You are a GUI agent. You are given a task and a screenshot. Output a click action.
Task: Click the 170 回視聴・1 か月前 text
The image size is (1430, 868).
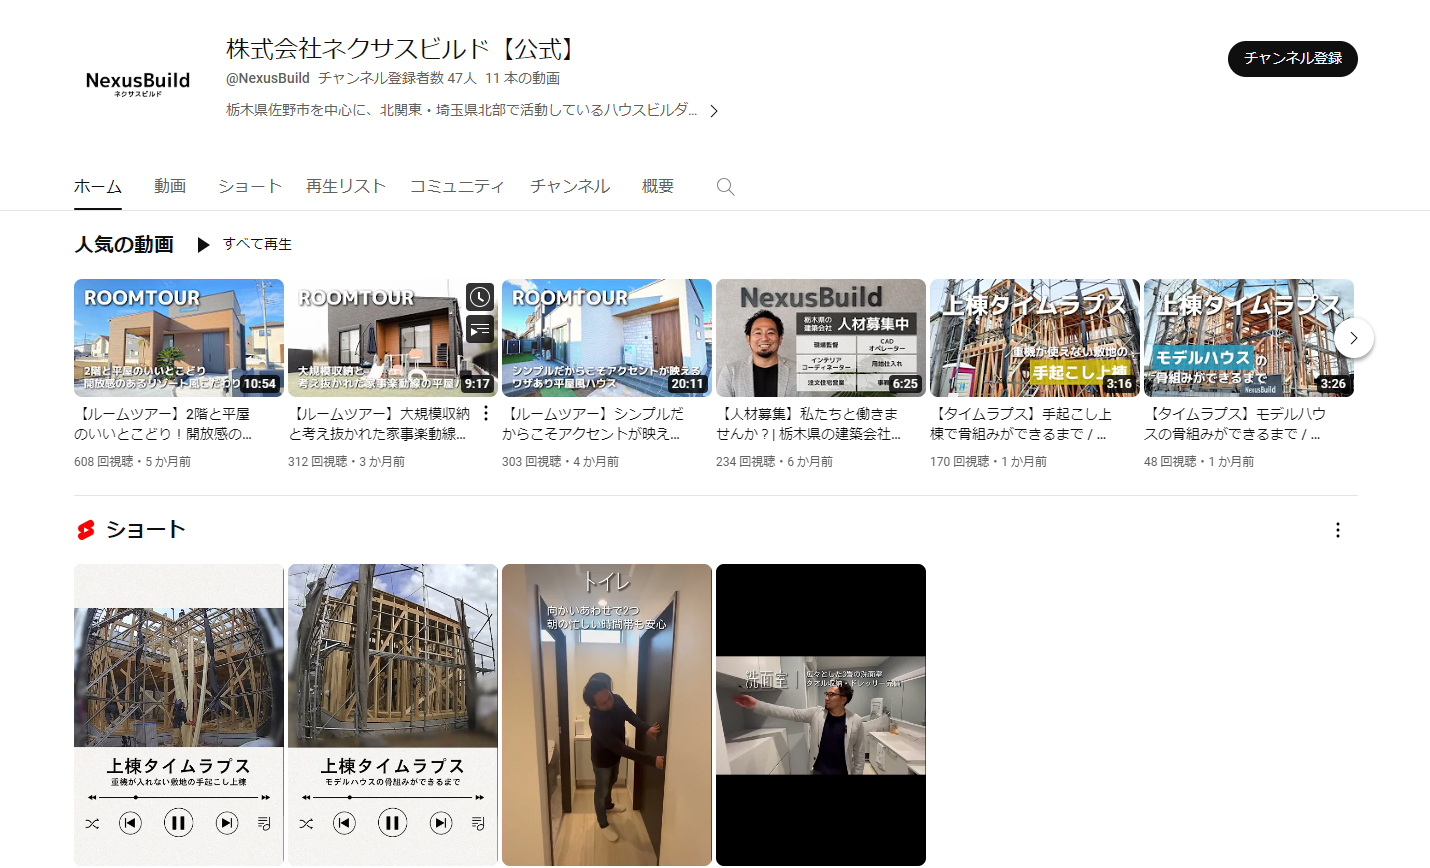(988, 462)
